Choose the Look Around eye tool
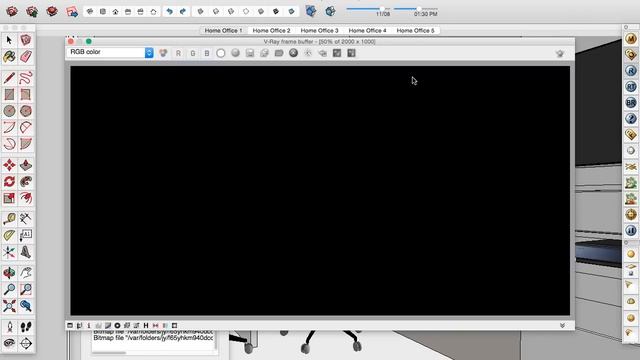The width and height of the screenshot is (640, 360). click(9, 343)
